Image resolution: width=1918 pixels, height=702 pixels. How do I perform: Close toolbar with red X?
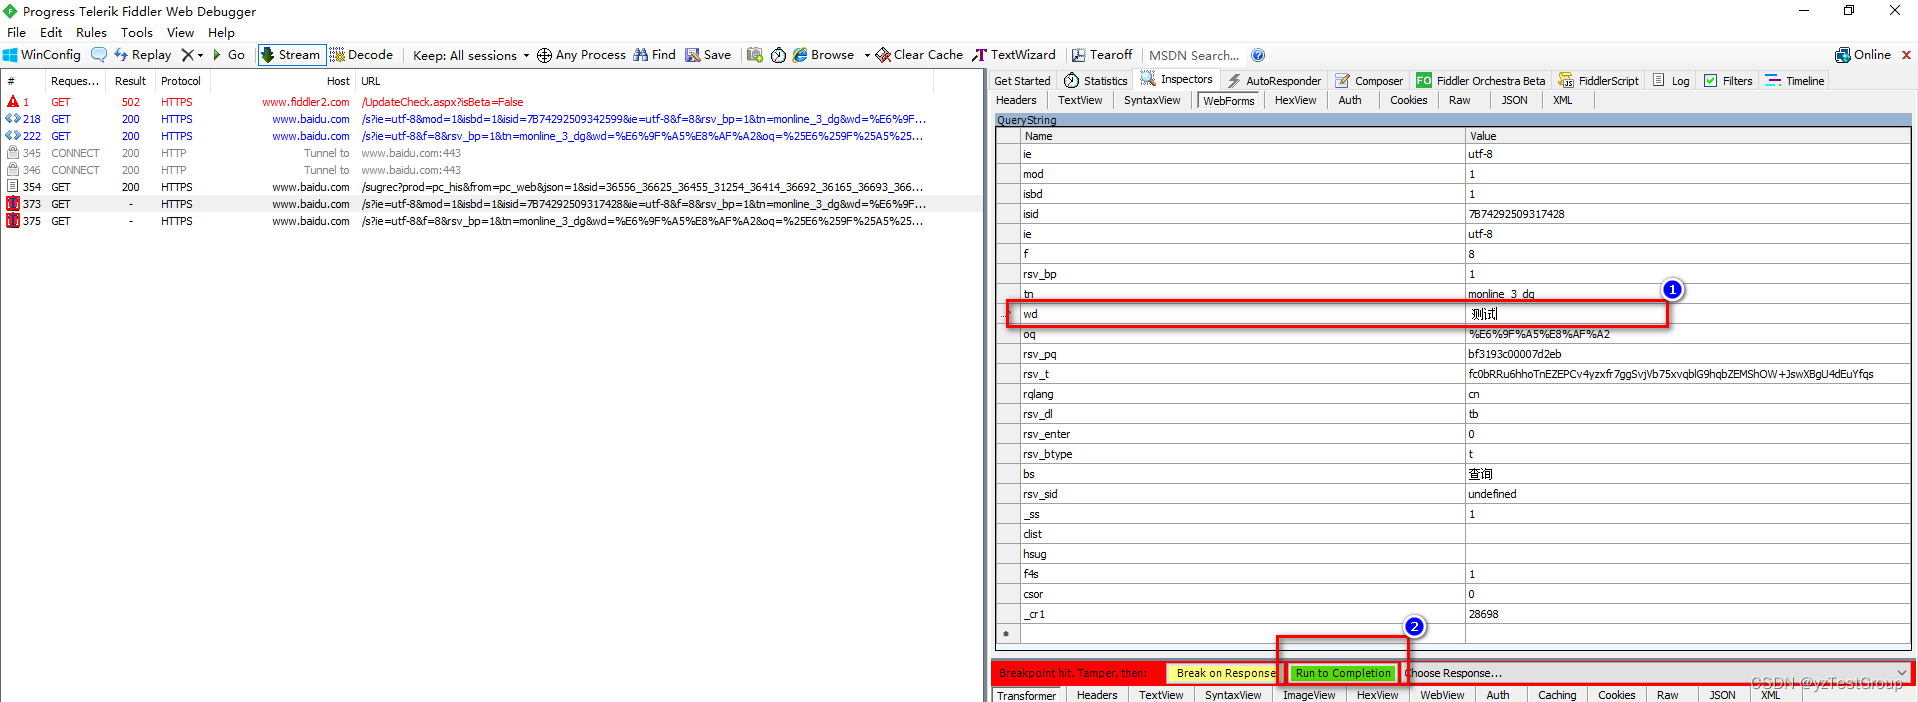pyautogui.click(x=1906, y=55)
